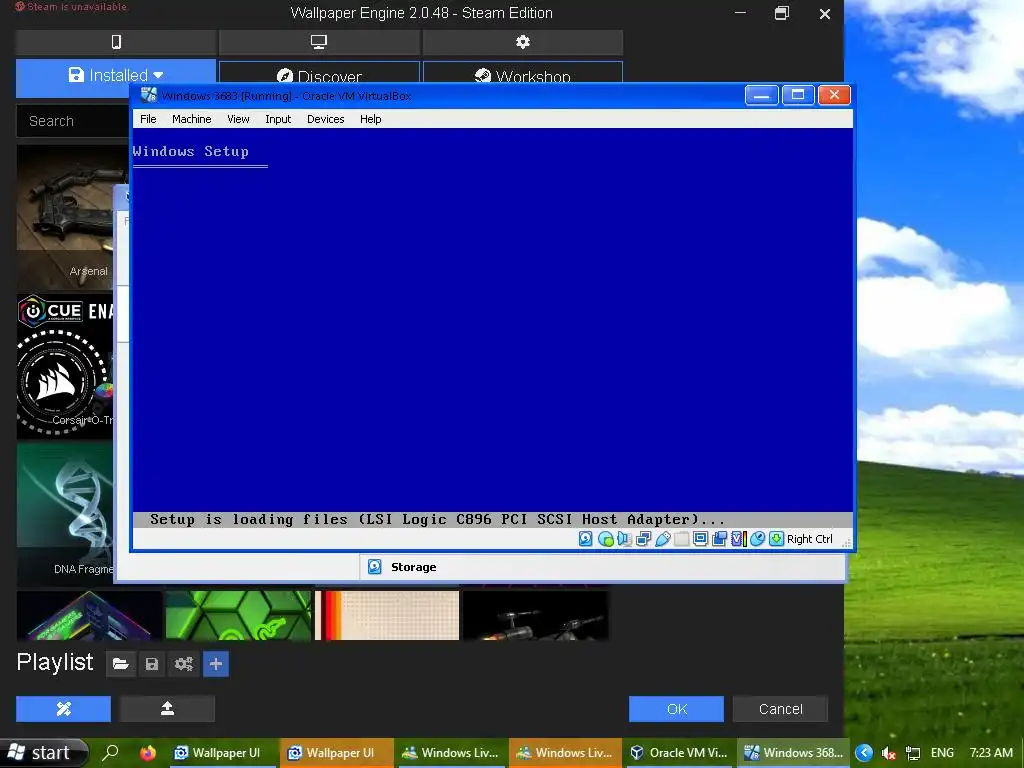The height and width of the screenshot is (768, 1024).
Task: Click the mouse integration indicator in VirtualBox status bar
Action: (757, 539)
